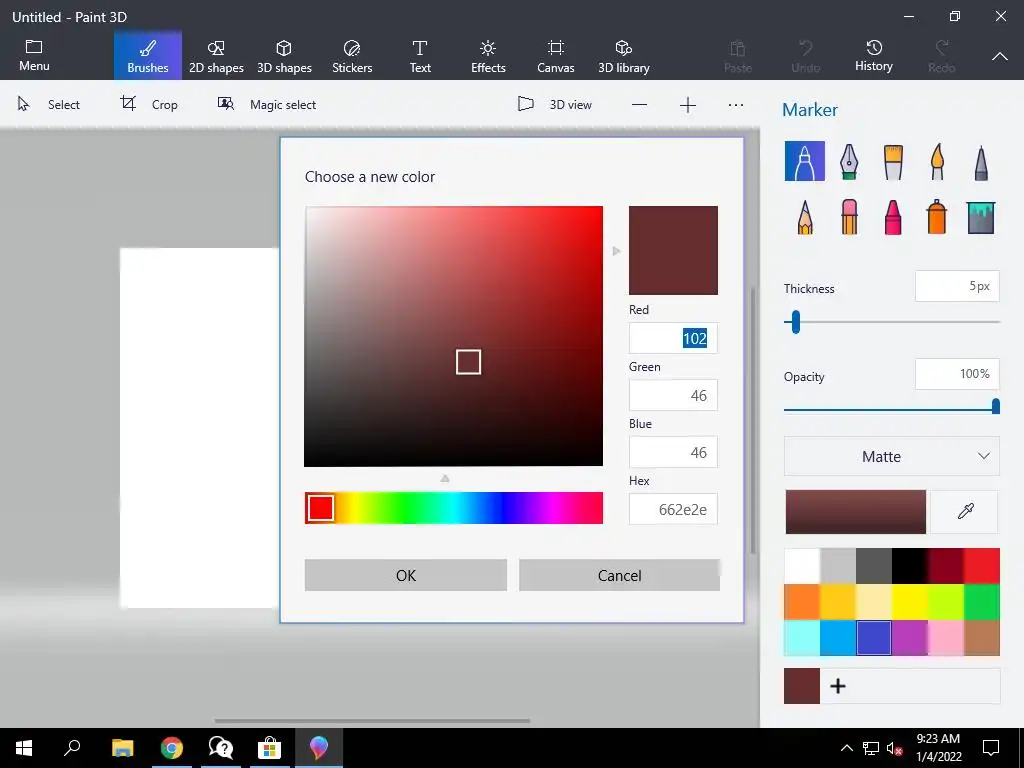Screen dimensions: 1024x768
Task: Open the 3D library tab
Action: (624, 56)
